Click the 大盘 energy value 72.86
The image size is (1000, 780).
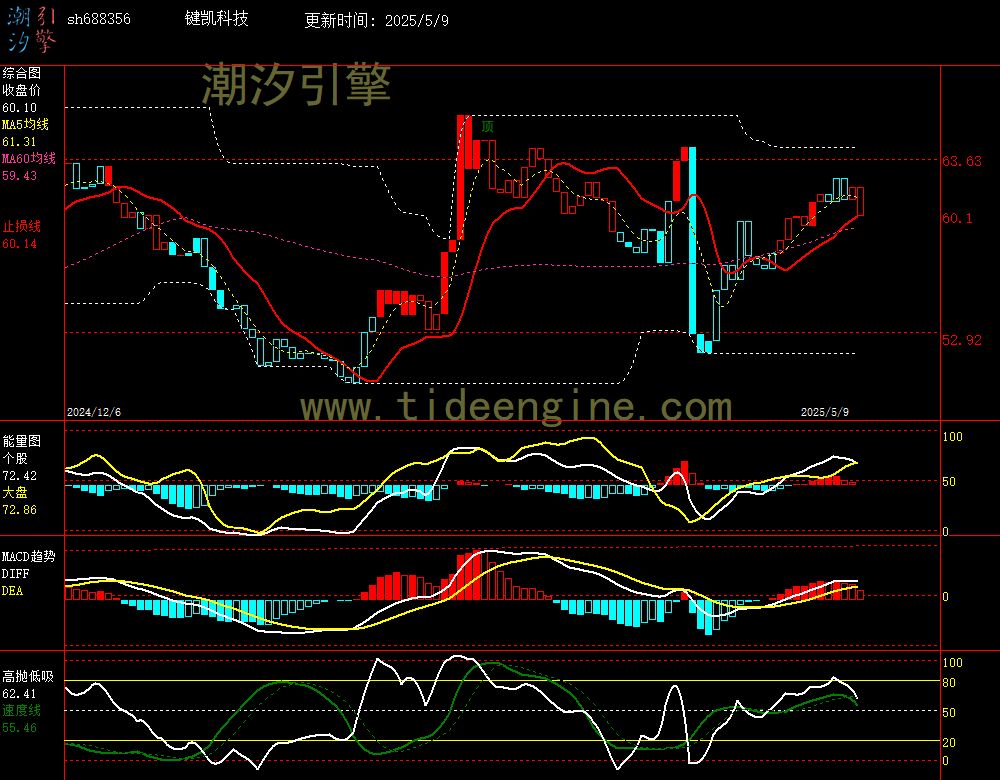click(x=19, y=510)
